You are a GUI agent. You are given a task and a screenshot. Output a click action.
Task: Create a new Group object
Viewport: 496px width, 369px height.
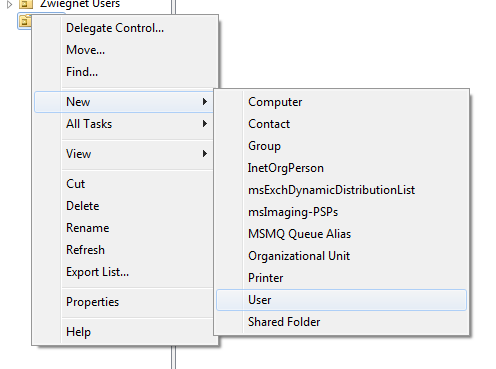point(341,146)
